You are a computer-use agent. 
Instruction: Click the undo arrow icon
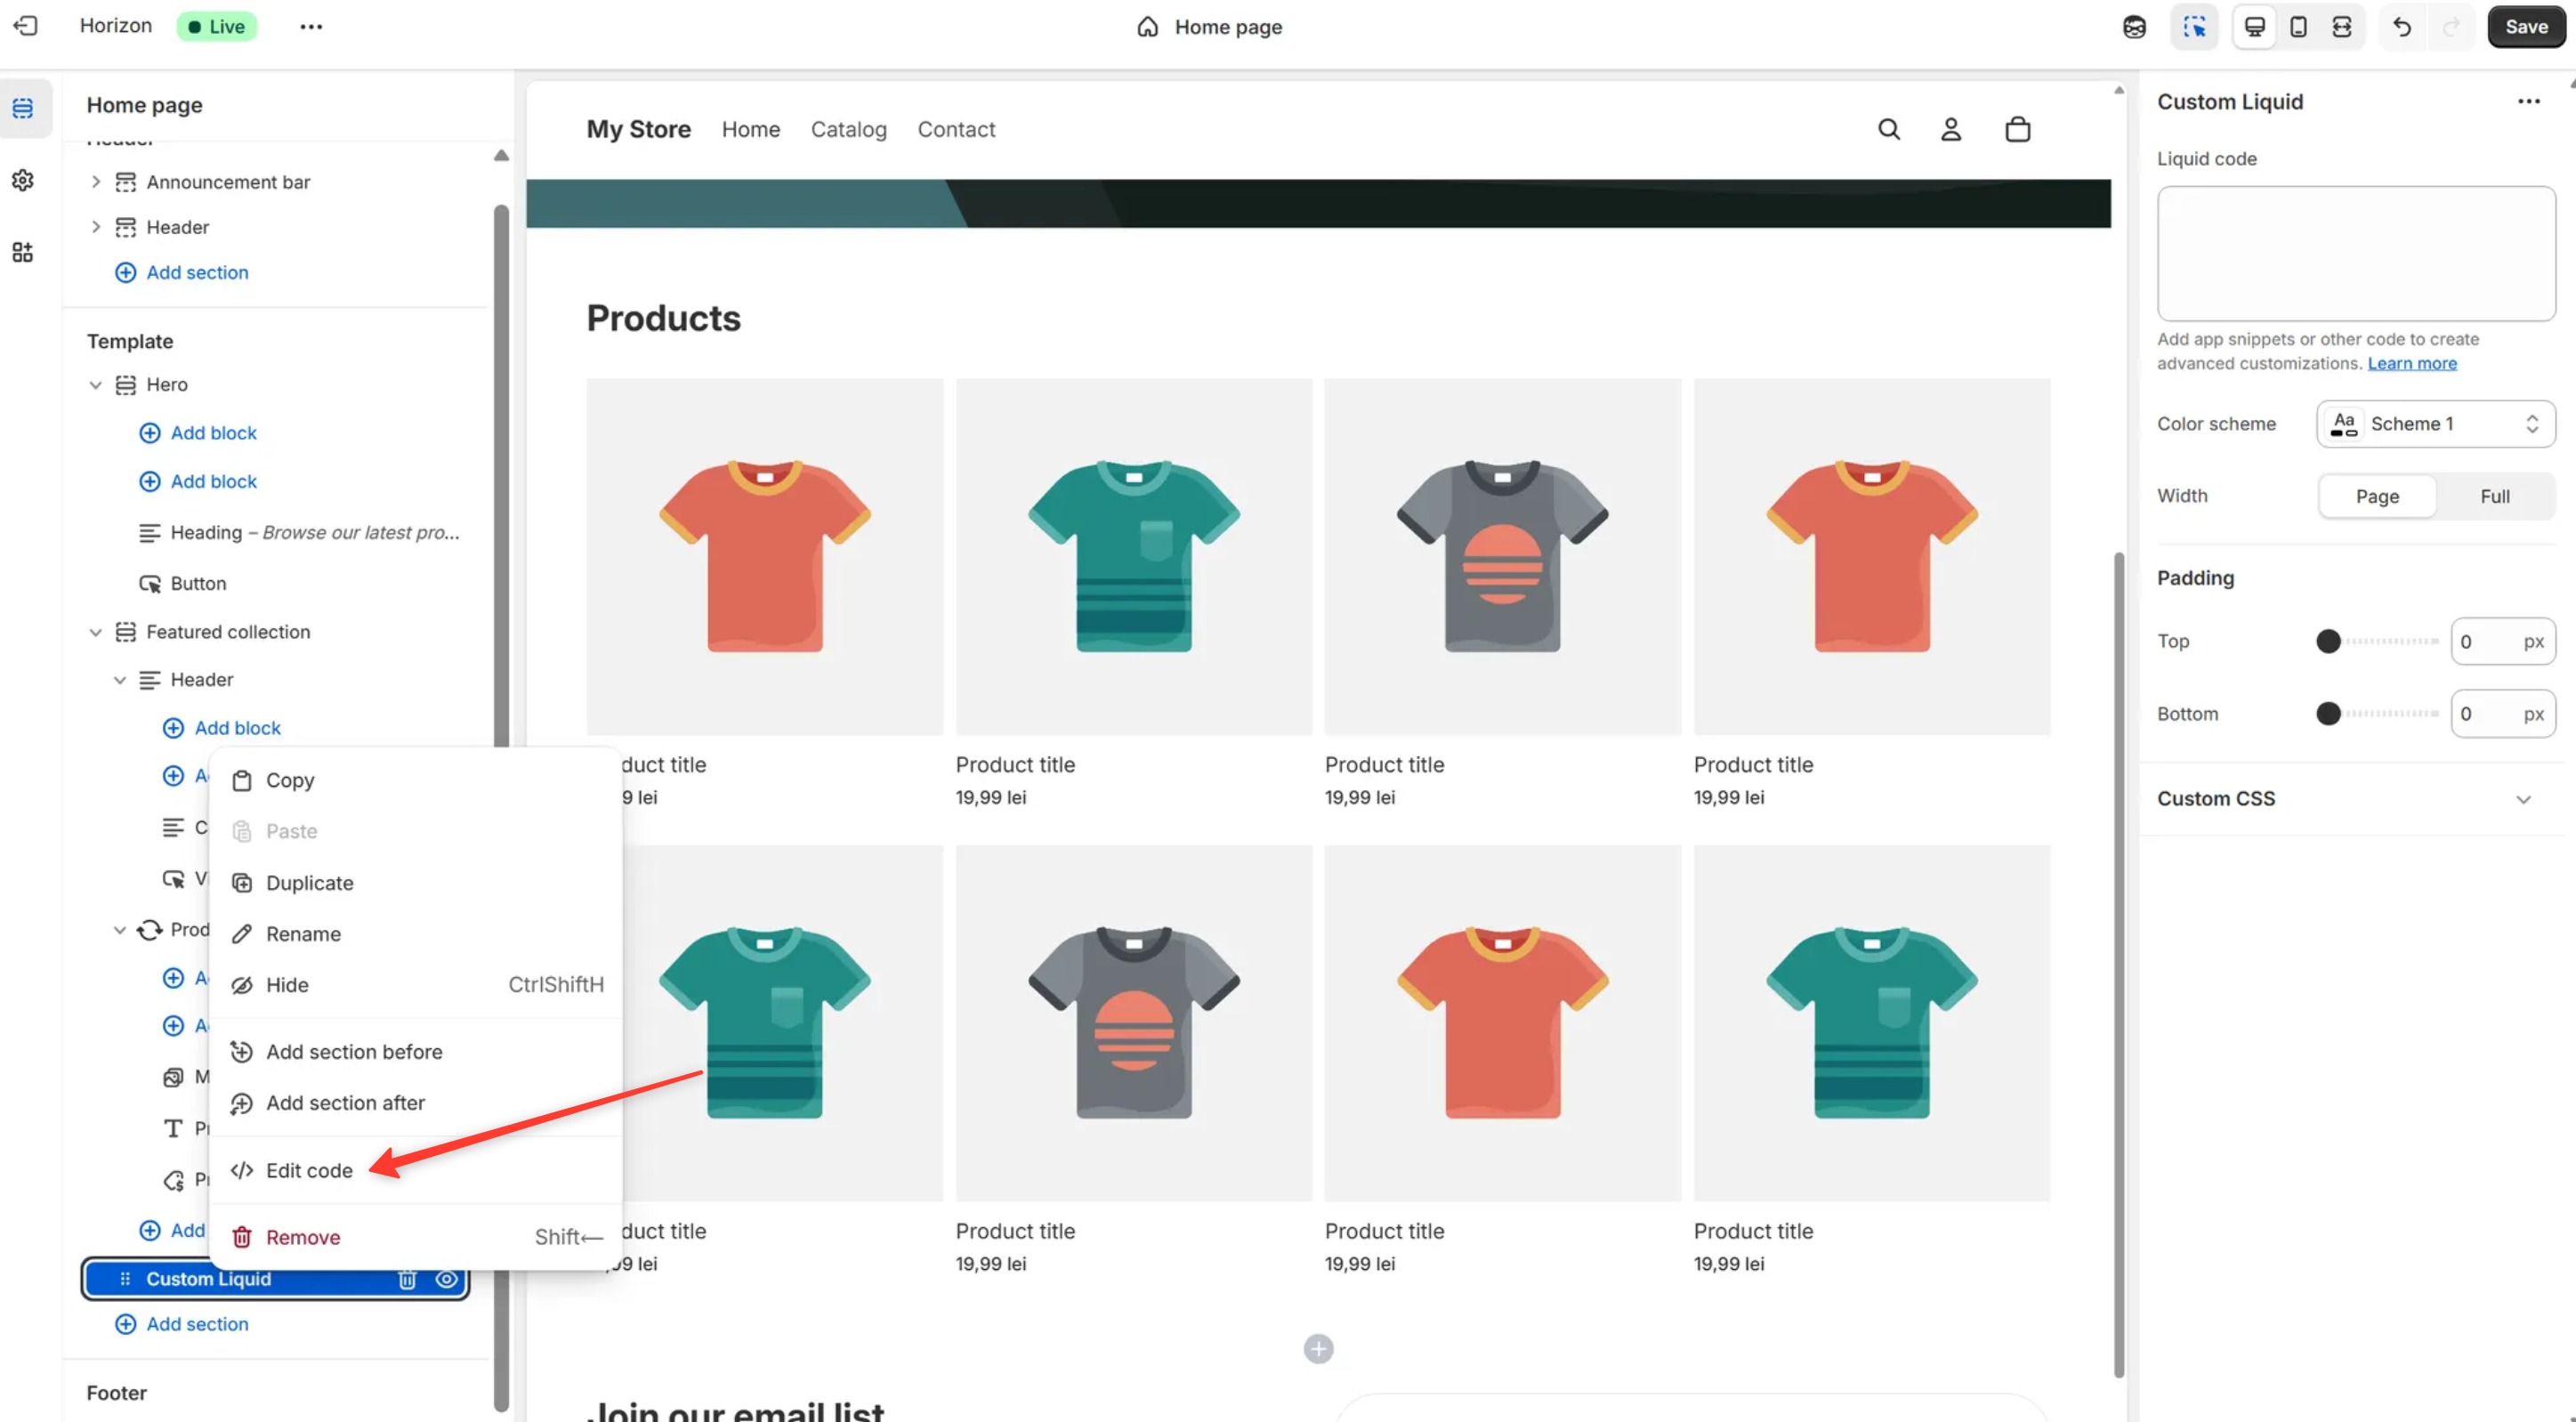coord(2401,27)
